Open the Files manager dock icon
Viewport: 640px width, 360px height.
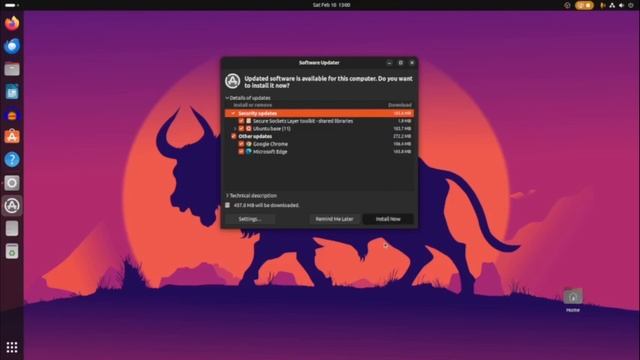[12, 69]
